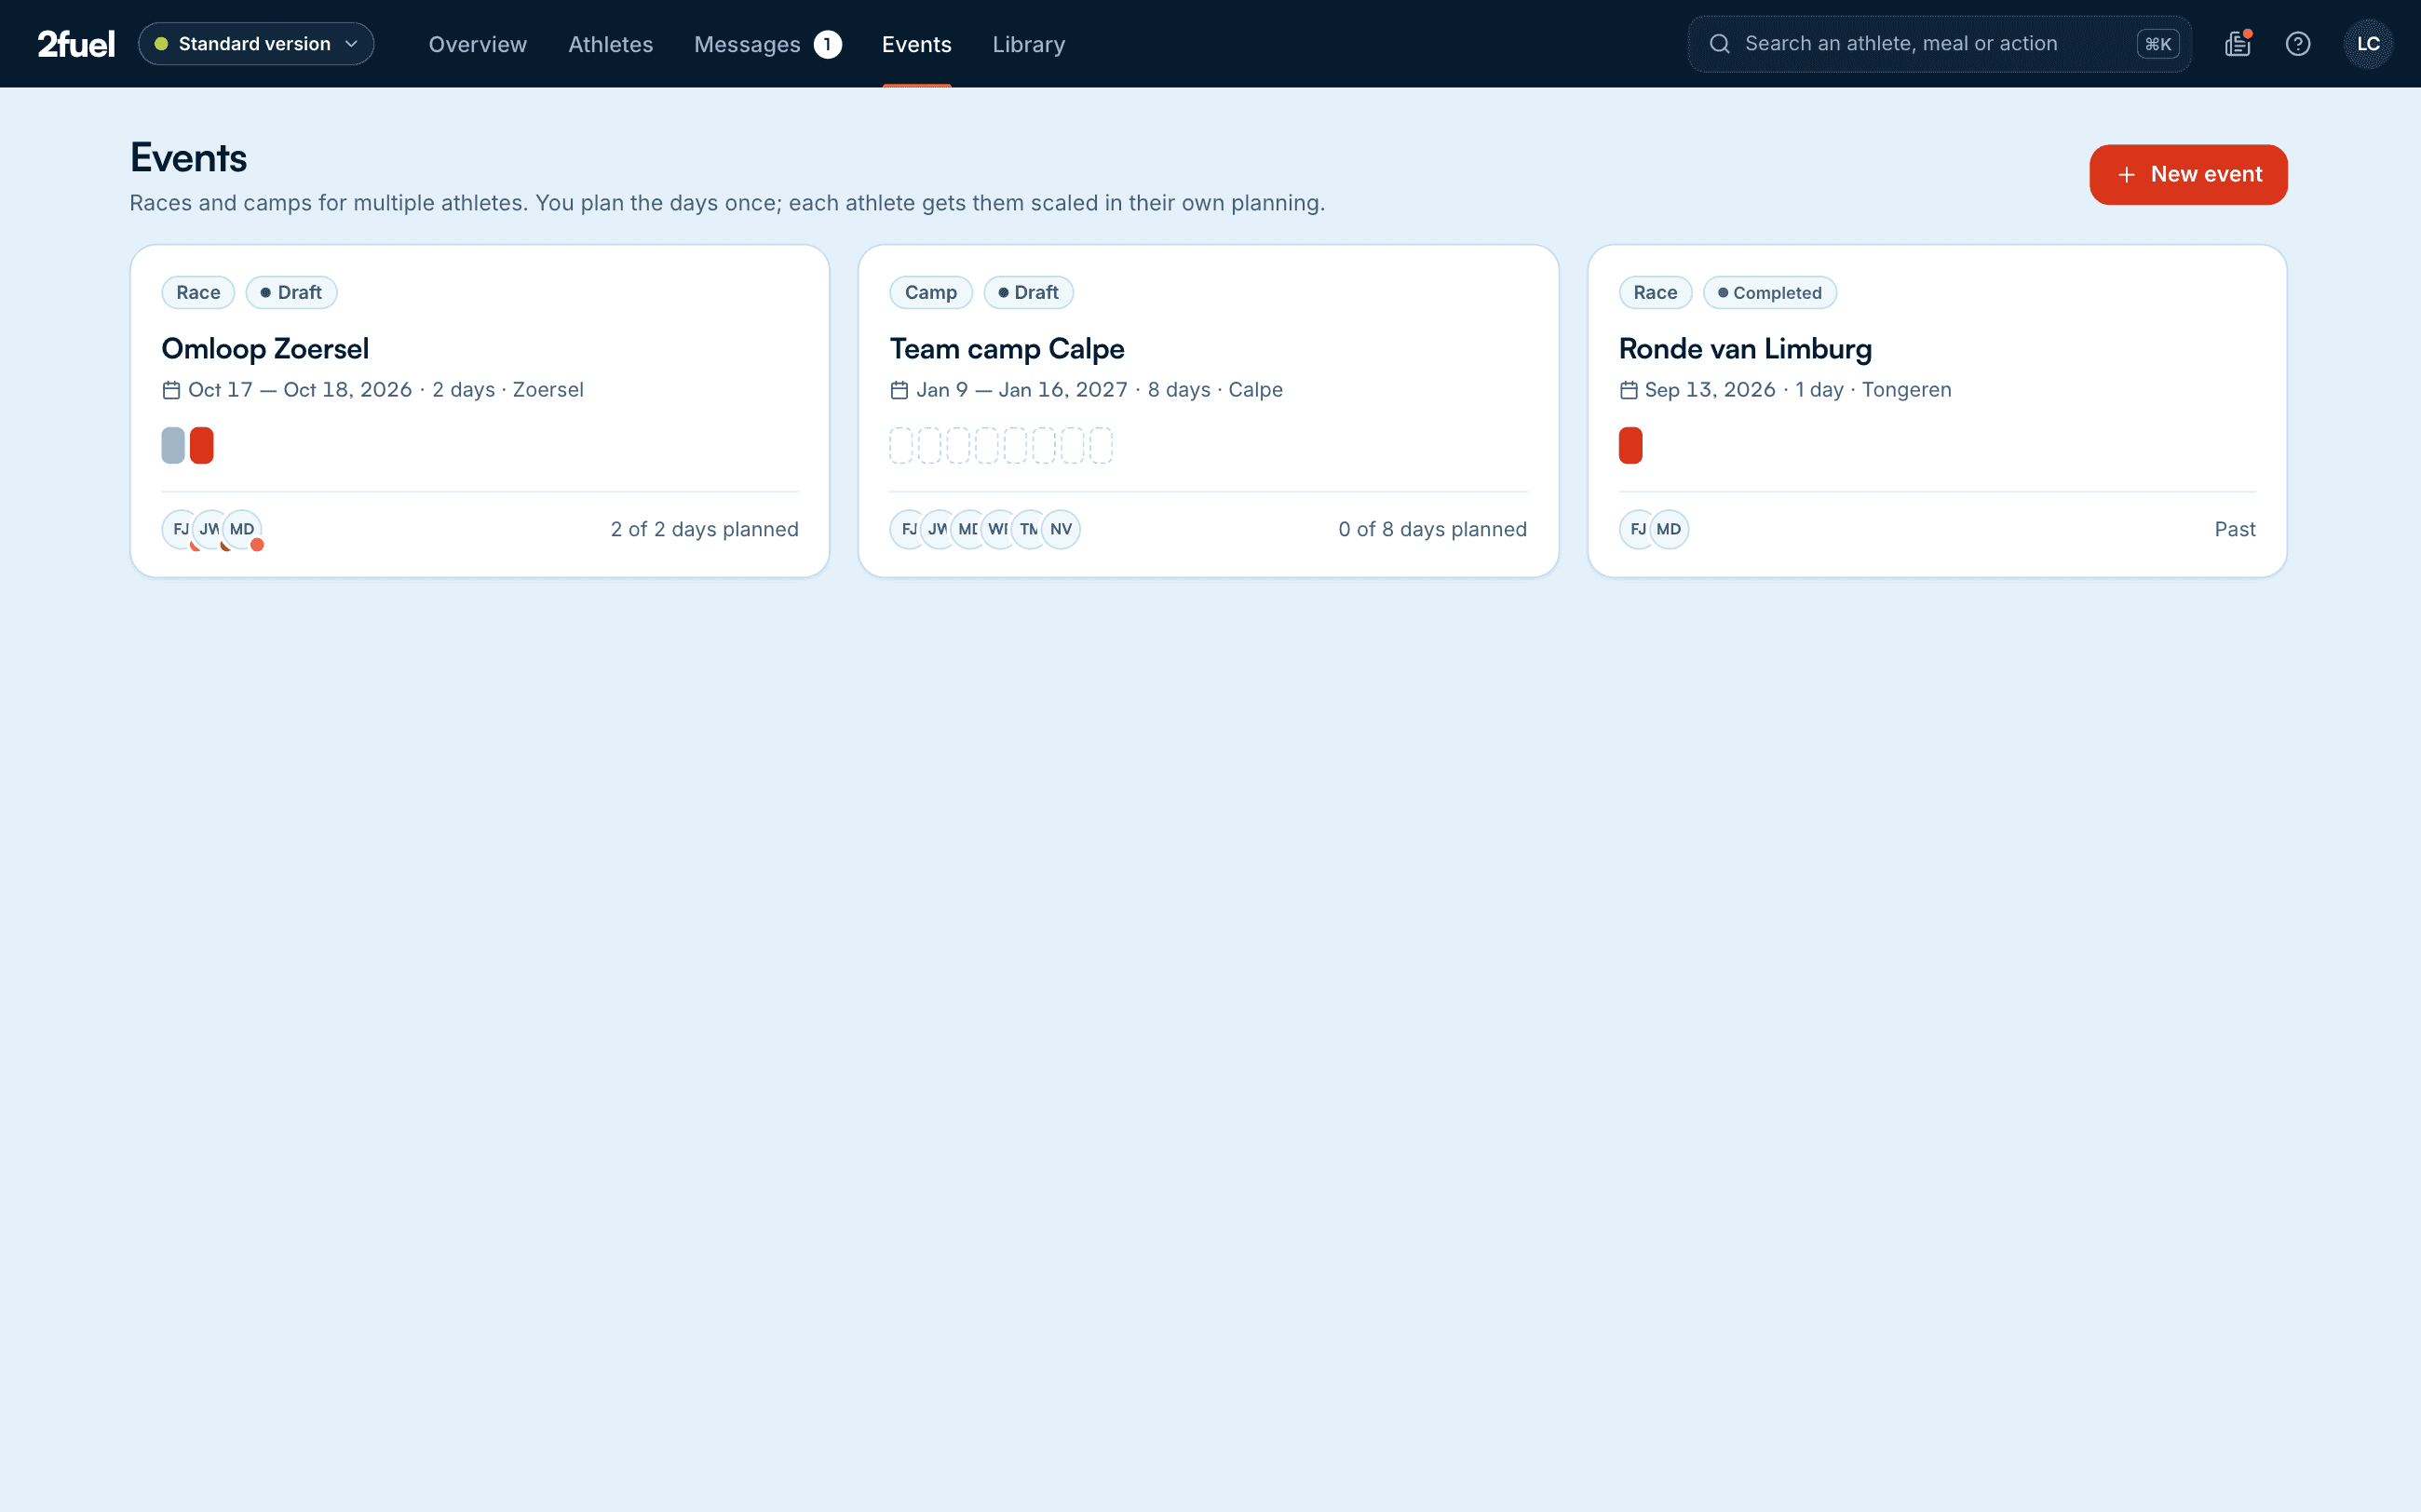The image size is (2421, 1512).
Task: Click the FJ avatar on Team camp Calpe card
Action: [908, 529]
